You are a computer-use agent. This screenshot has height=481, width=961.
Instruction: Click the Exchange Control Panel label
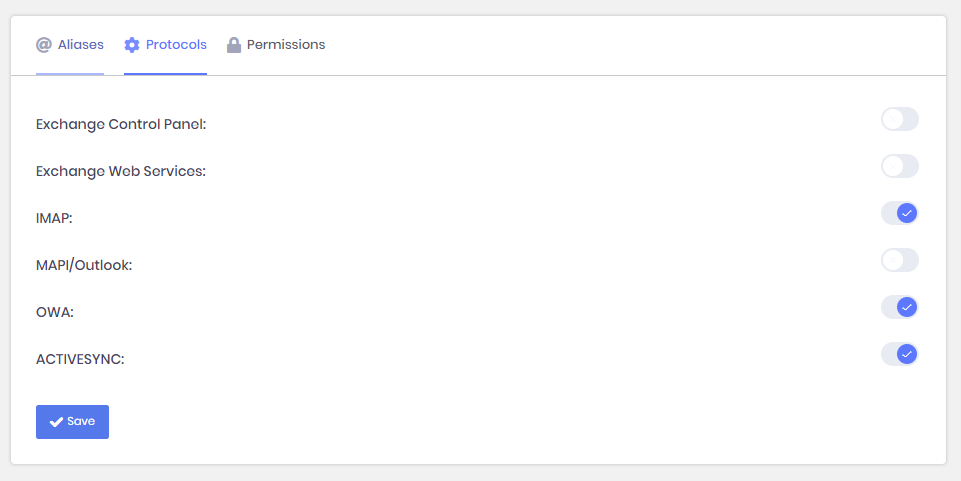click(x=121, y=124)
